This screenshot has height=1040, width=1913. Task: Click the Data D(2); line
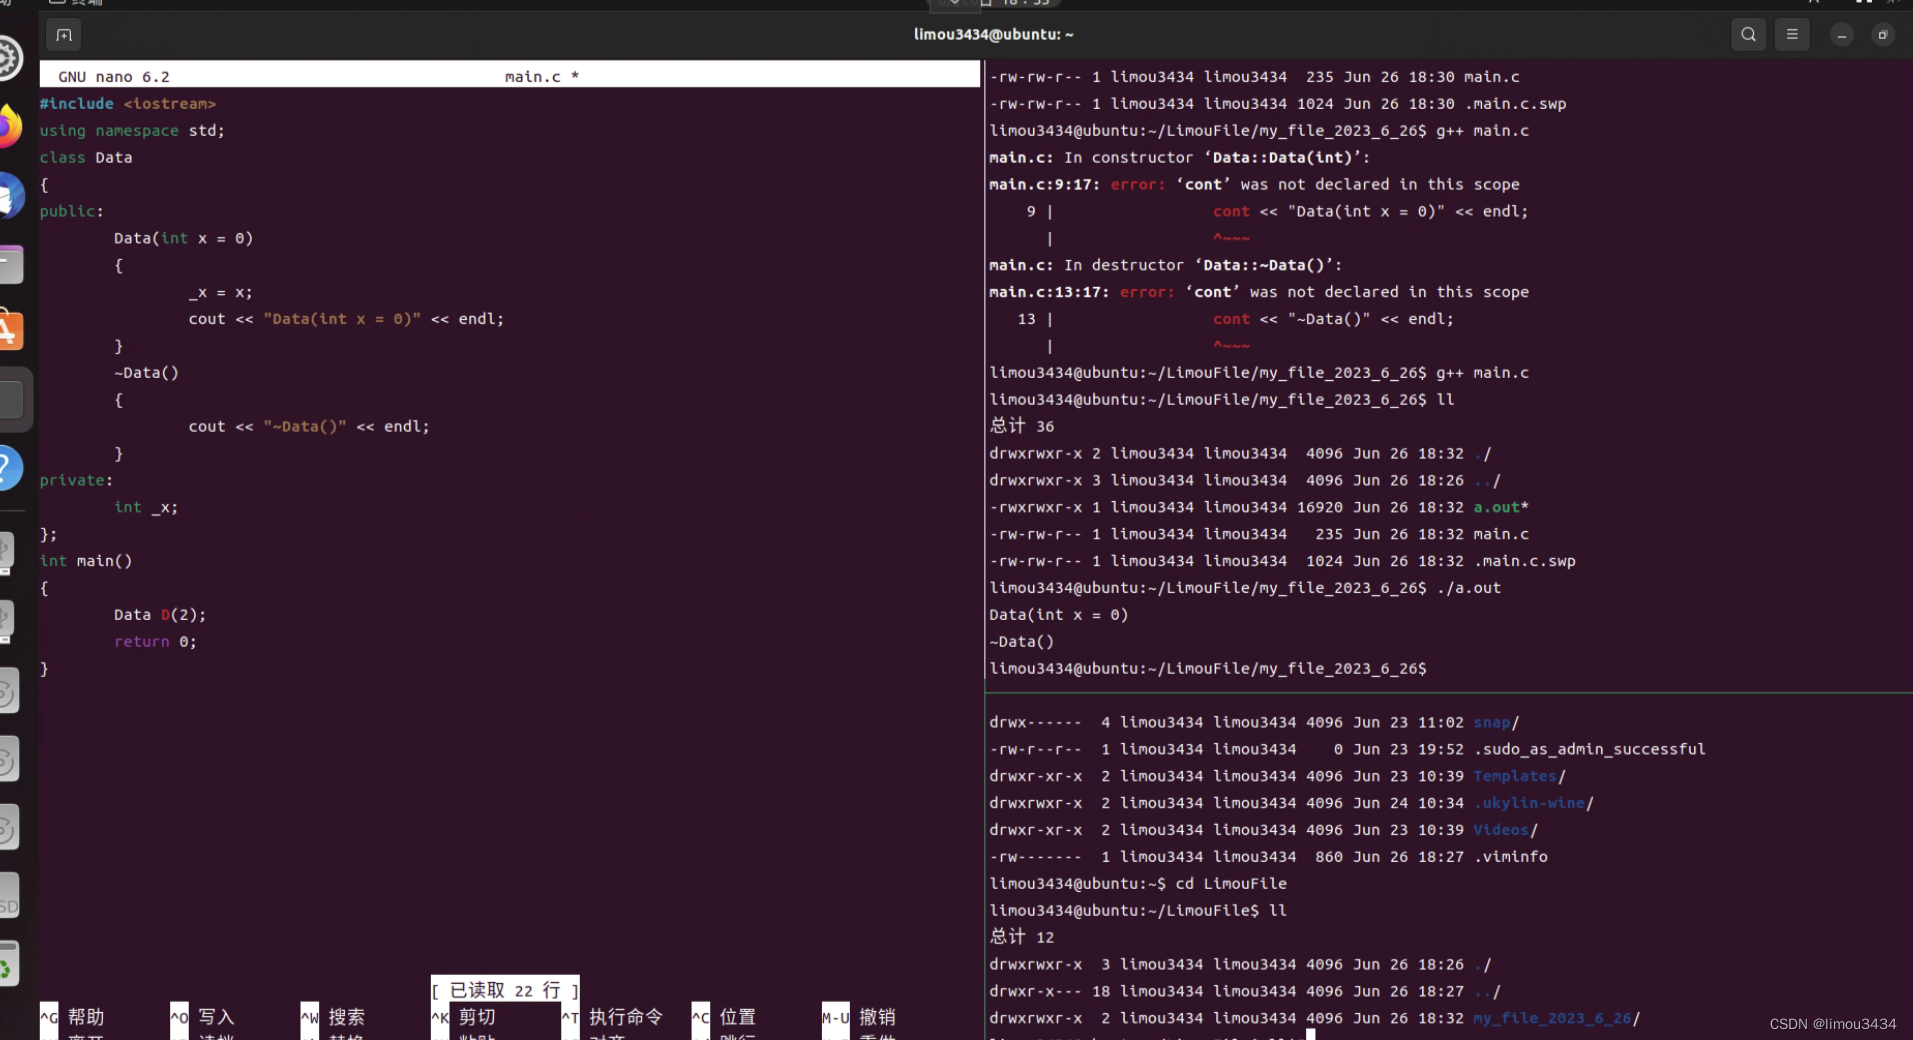(x=160, y=615)
